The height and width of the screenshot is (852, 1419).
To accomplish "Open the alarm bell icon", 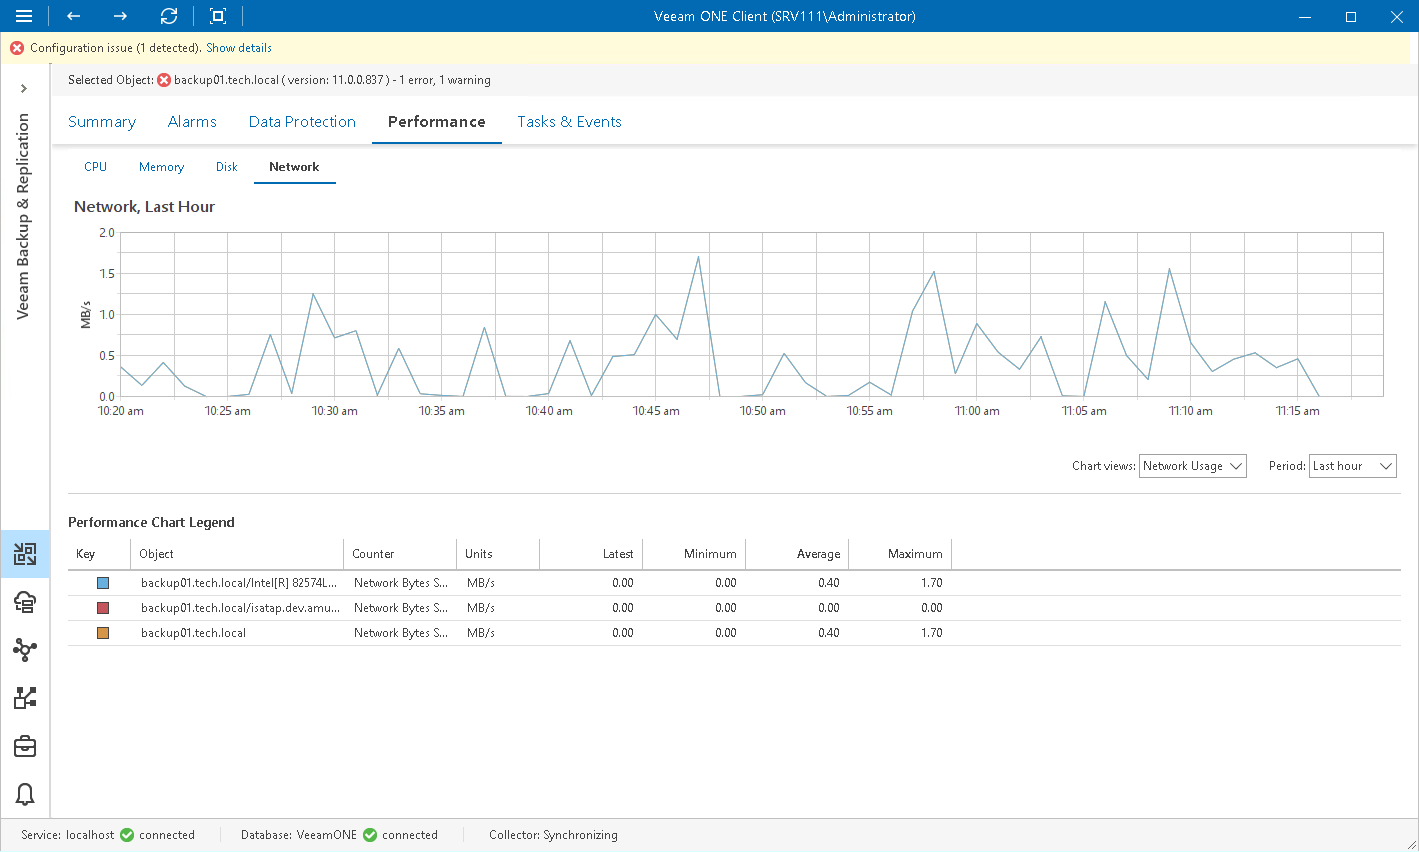I will tap(25, 794).
